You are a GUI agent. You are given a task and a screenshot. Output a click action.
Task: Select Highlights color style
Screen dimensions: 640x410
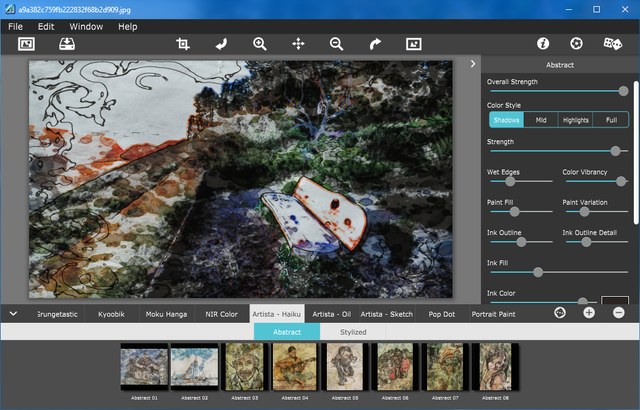click(576, 120)
